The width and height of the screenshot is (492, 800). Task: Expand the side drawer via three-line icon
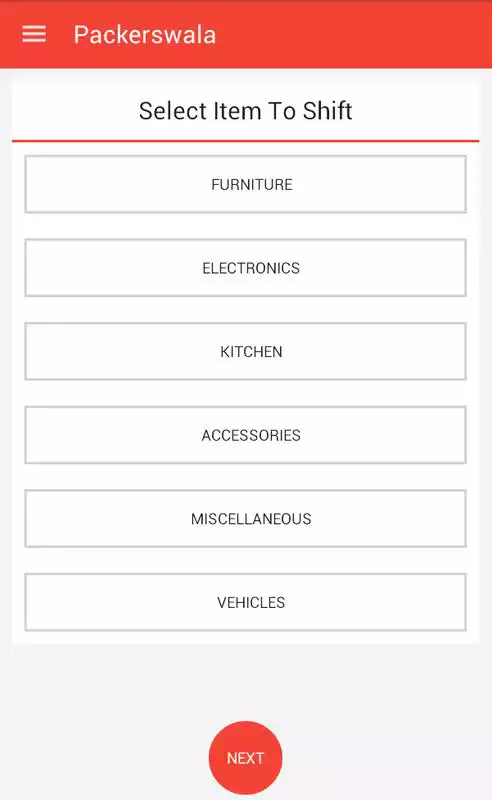34,34
